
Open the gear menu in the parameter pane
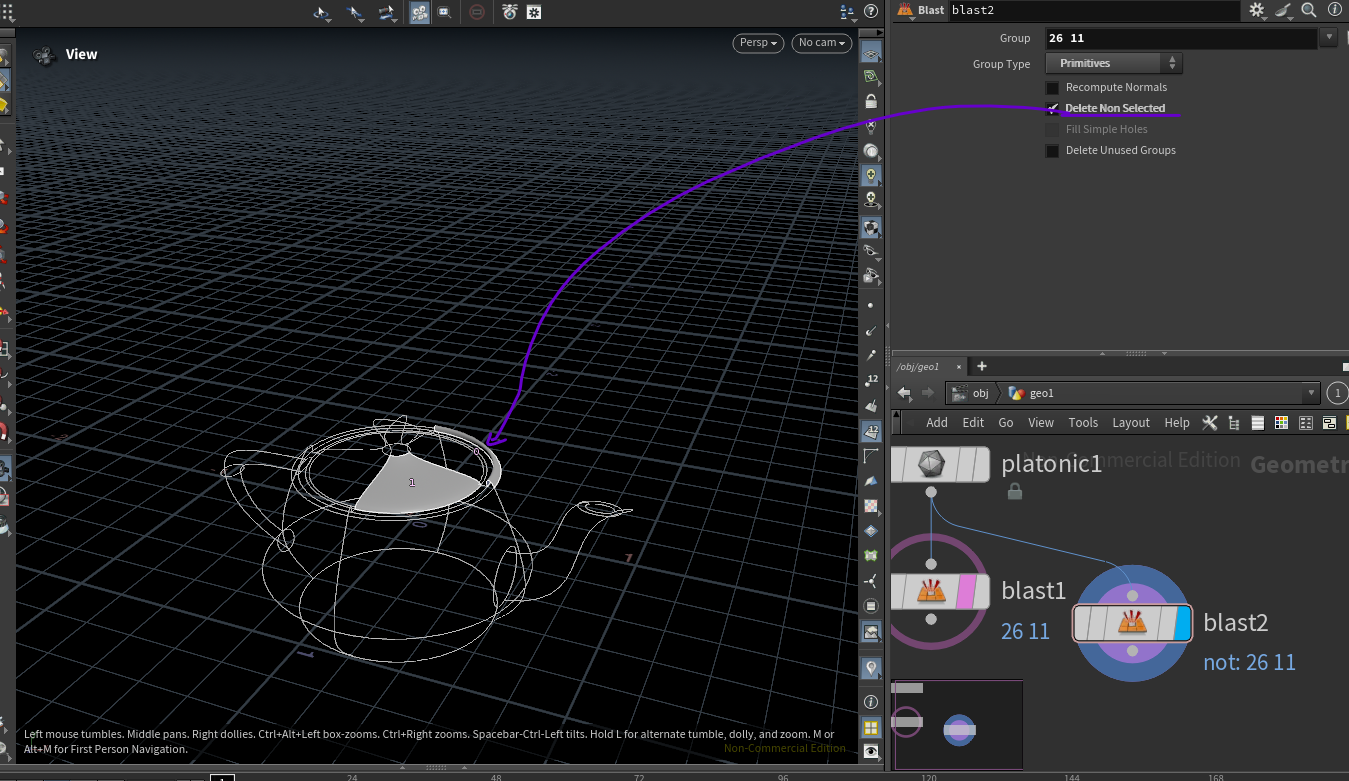(1257, 10)
